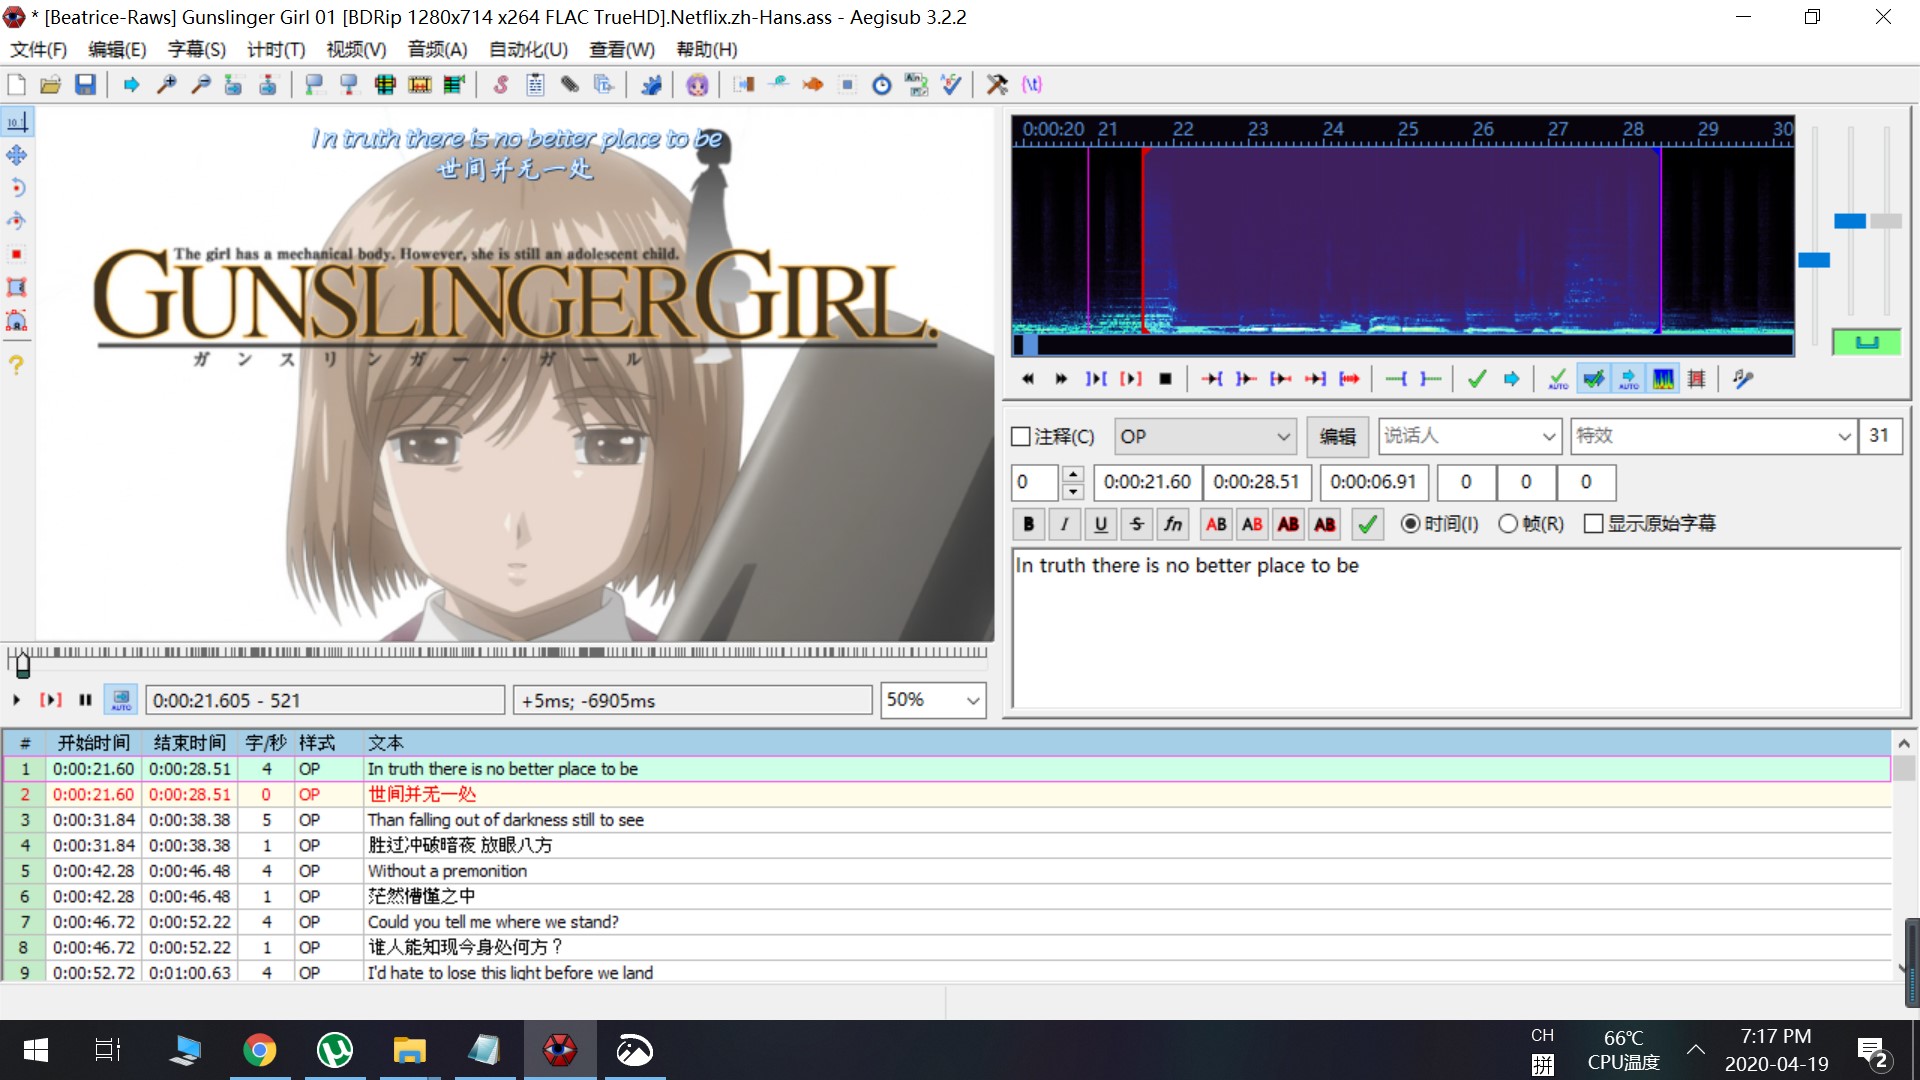Toggle link vertical zoom and volume sliders
Image resolution: width=1920 pixels, height=1080 pixels.
(x=1866, y=342)
